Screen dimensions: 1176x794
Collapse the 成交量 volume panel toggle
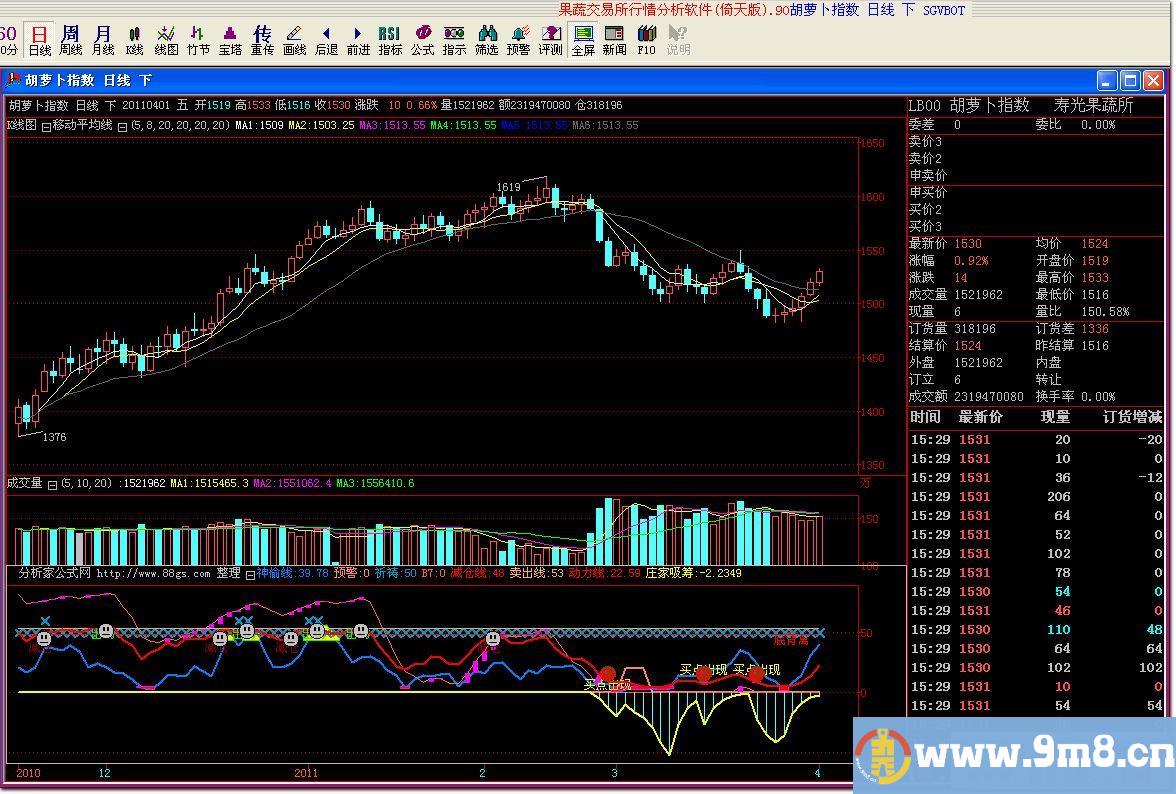(52, 484)
